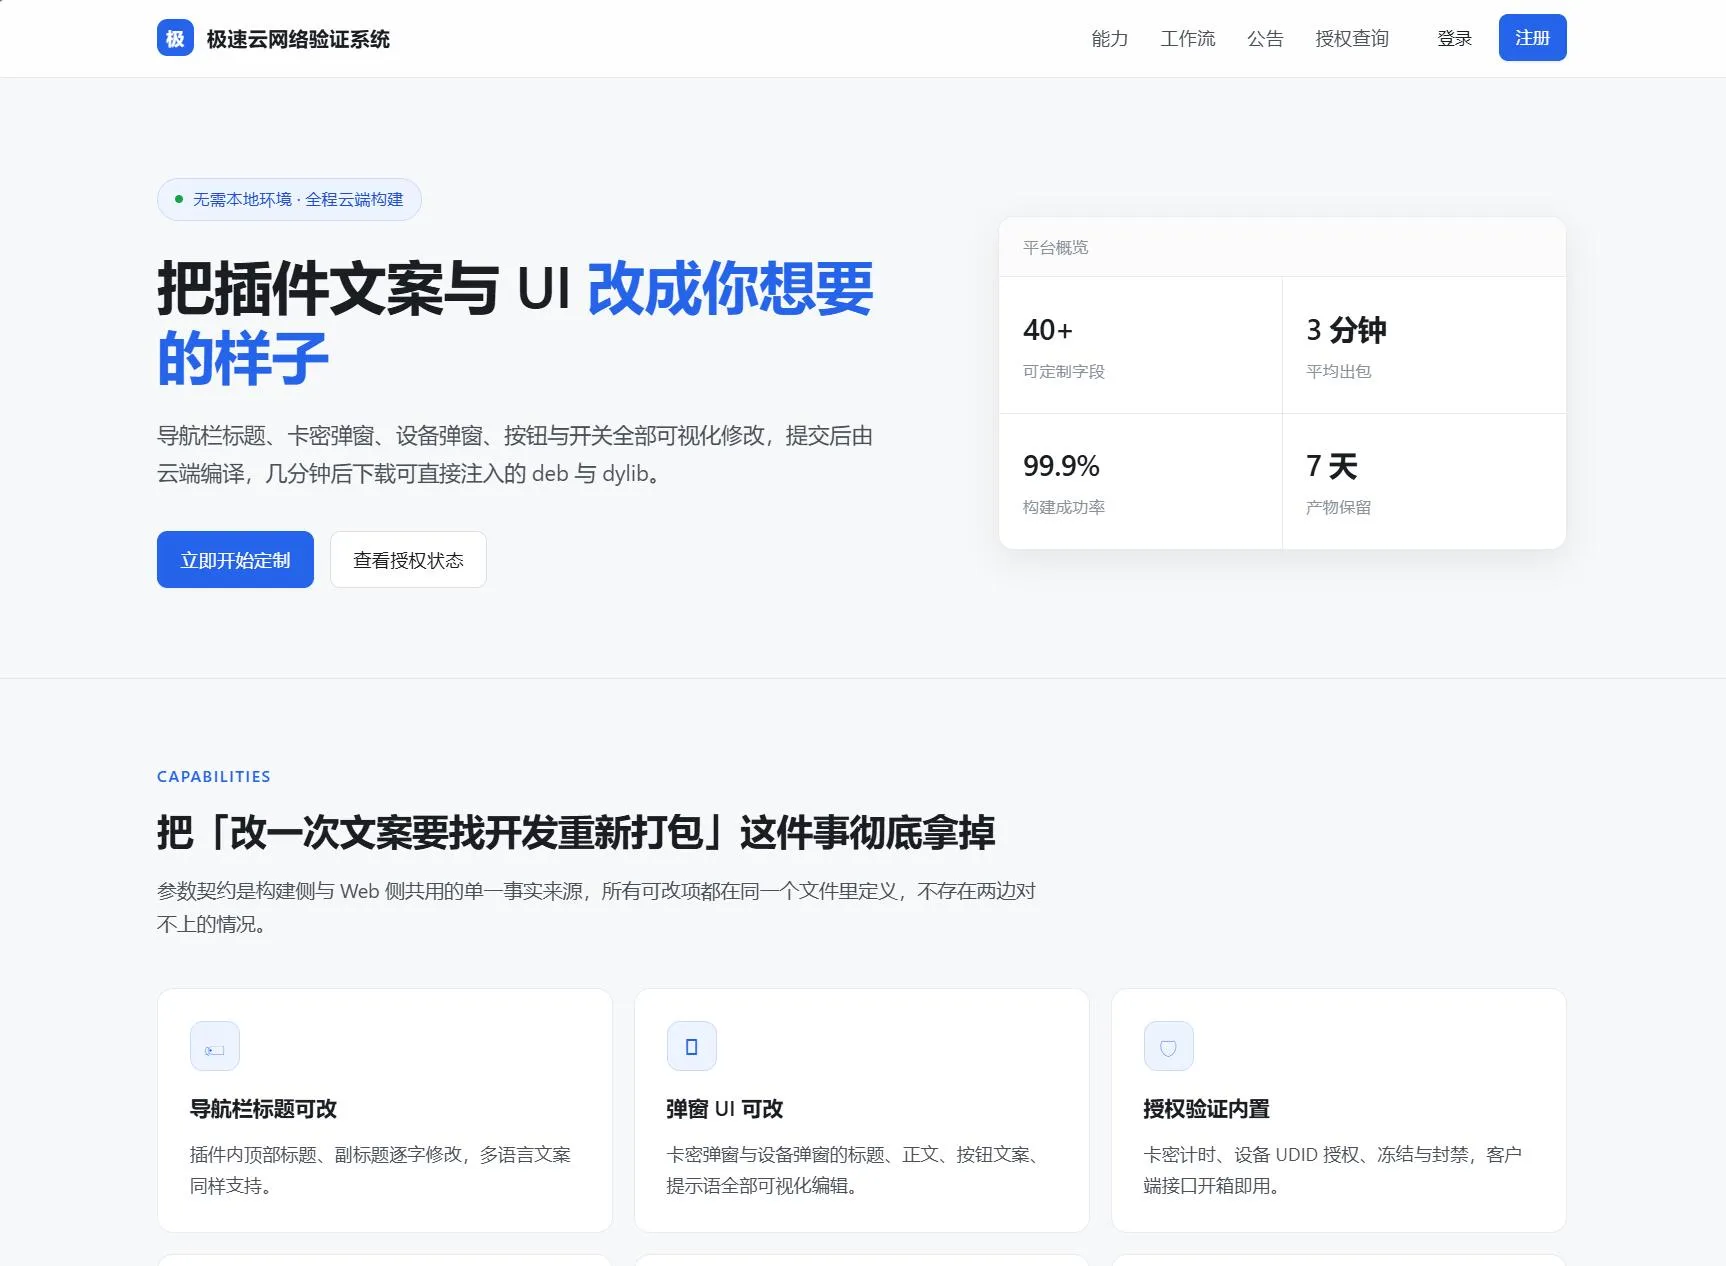Screen dimensions: 1726x1266
Task: Click the 无需本地环境 · 全程云端构建 badge
Action: [x=289, y=199]
